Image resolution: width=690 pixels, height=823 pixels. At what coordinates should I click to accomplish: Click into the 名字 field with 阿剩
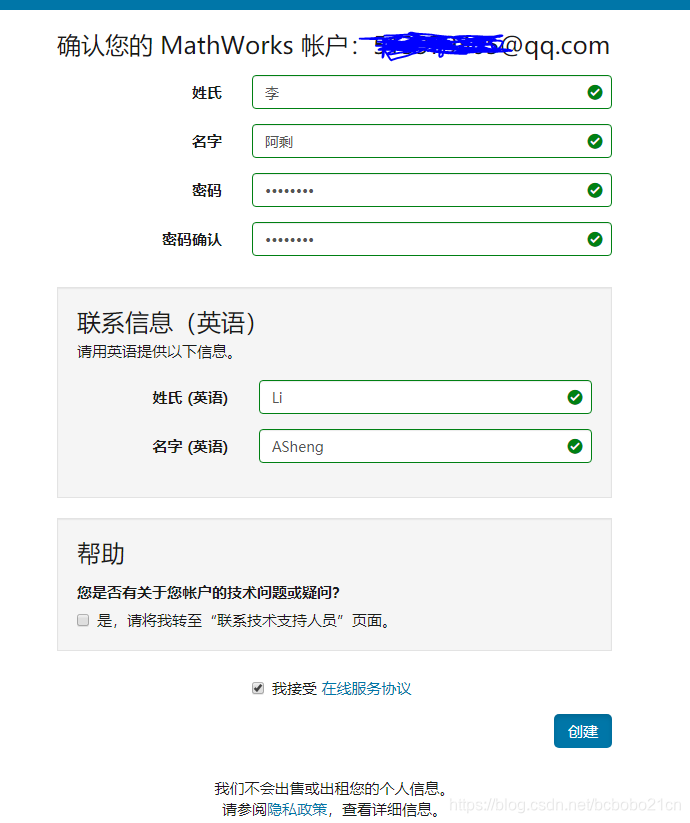(420, 142)
